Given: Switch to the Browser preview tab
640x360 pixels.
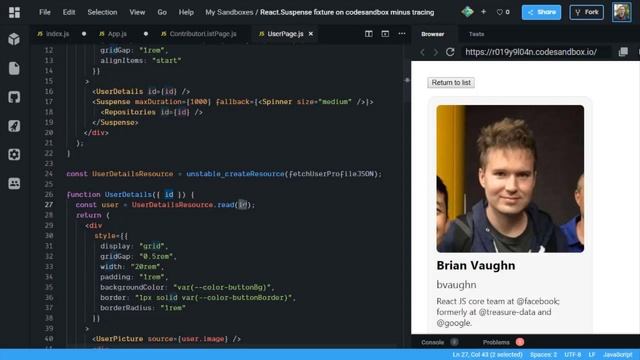Looking at the screenshot, I should (x=433, y=34).
